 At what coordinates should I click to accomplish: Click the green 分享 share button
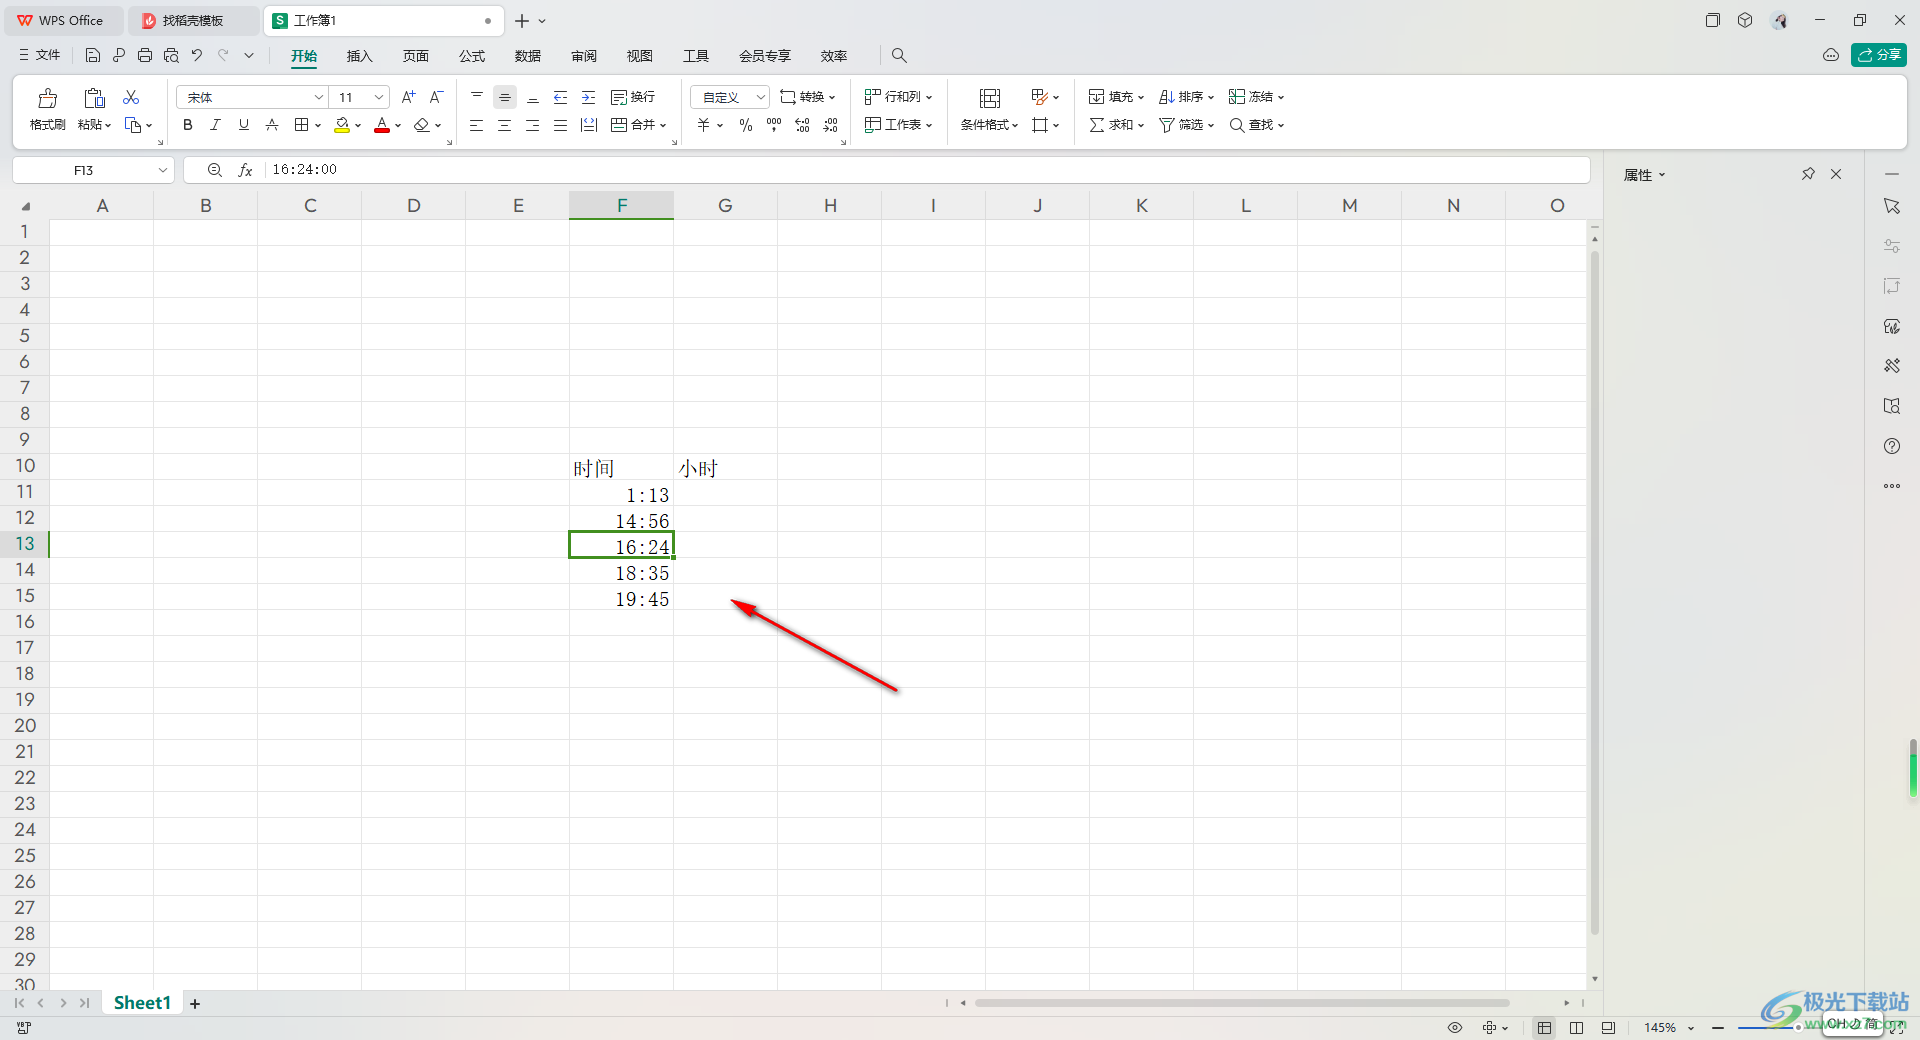(1878, 55)
